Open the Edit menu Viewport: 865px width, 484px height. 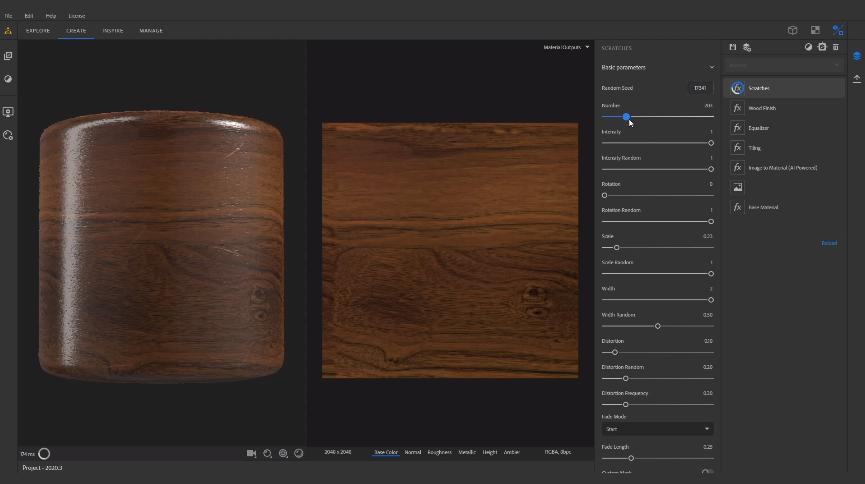(x=28, y=16)
